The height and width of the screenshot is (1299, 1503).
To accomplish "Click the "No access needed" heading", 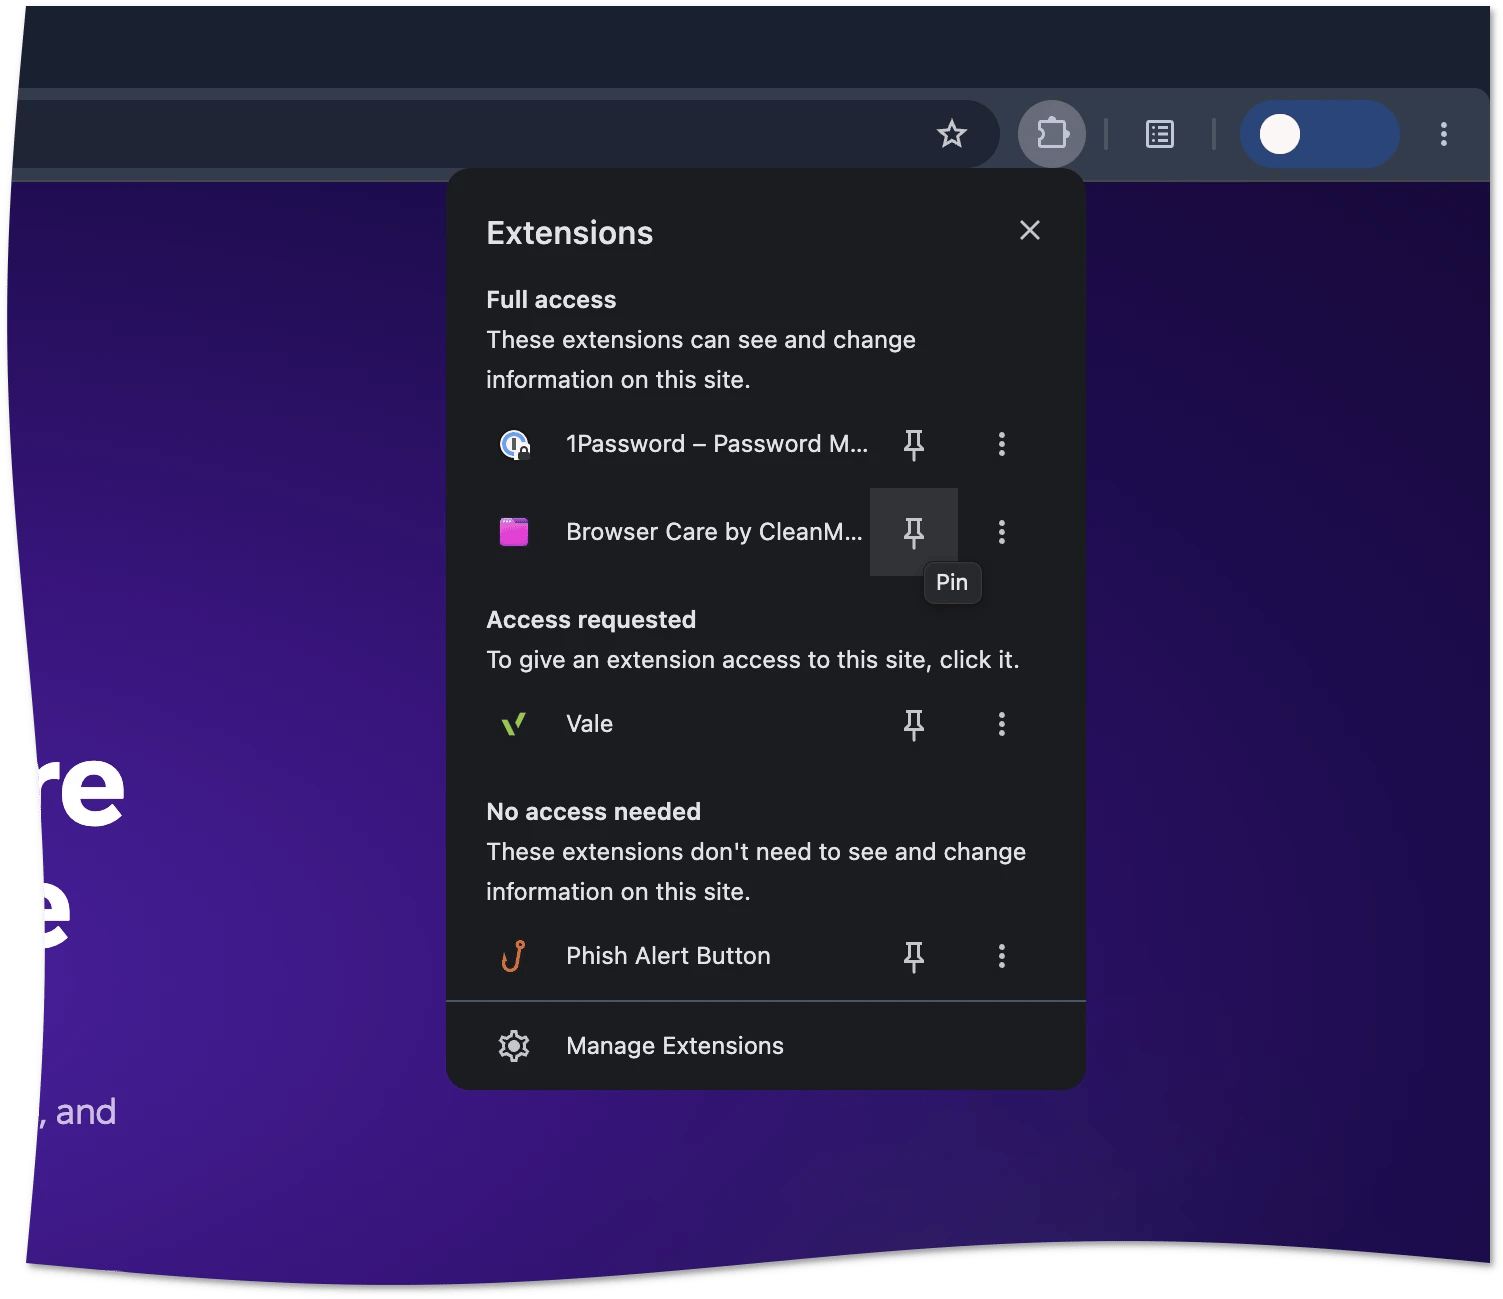I will 593,812.
